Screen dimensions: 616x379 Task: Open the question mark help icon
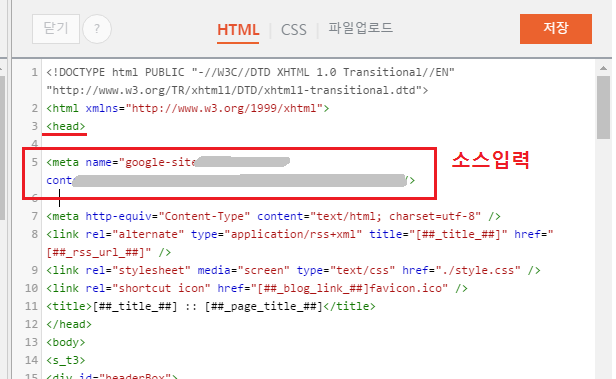[97, 29]
